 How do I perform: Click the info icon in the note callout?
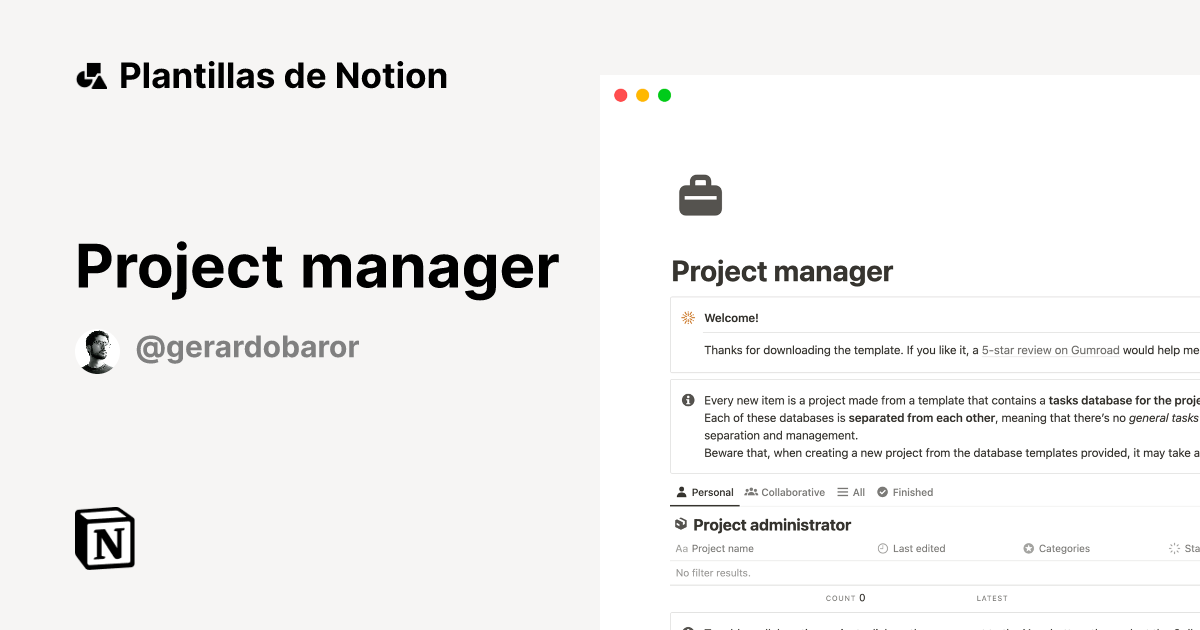687,399
